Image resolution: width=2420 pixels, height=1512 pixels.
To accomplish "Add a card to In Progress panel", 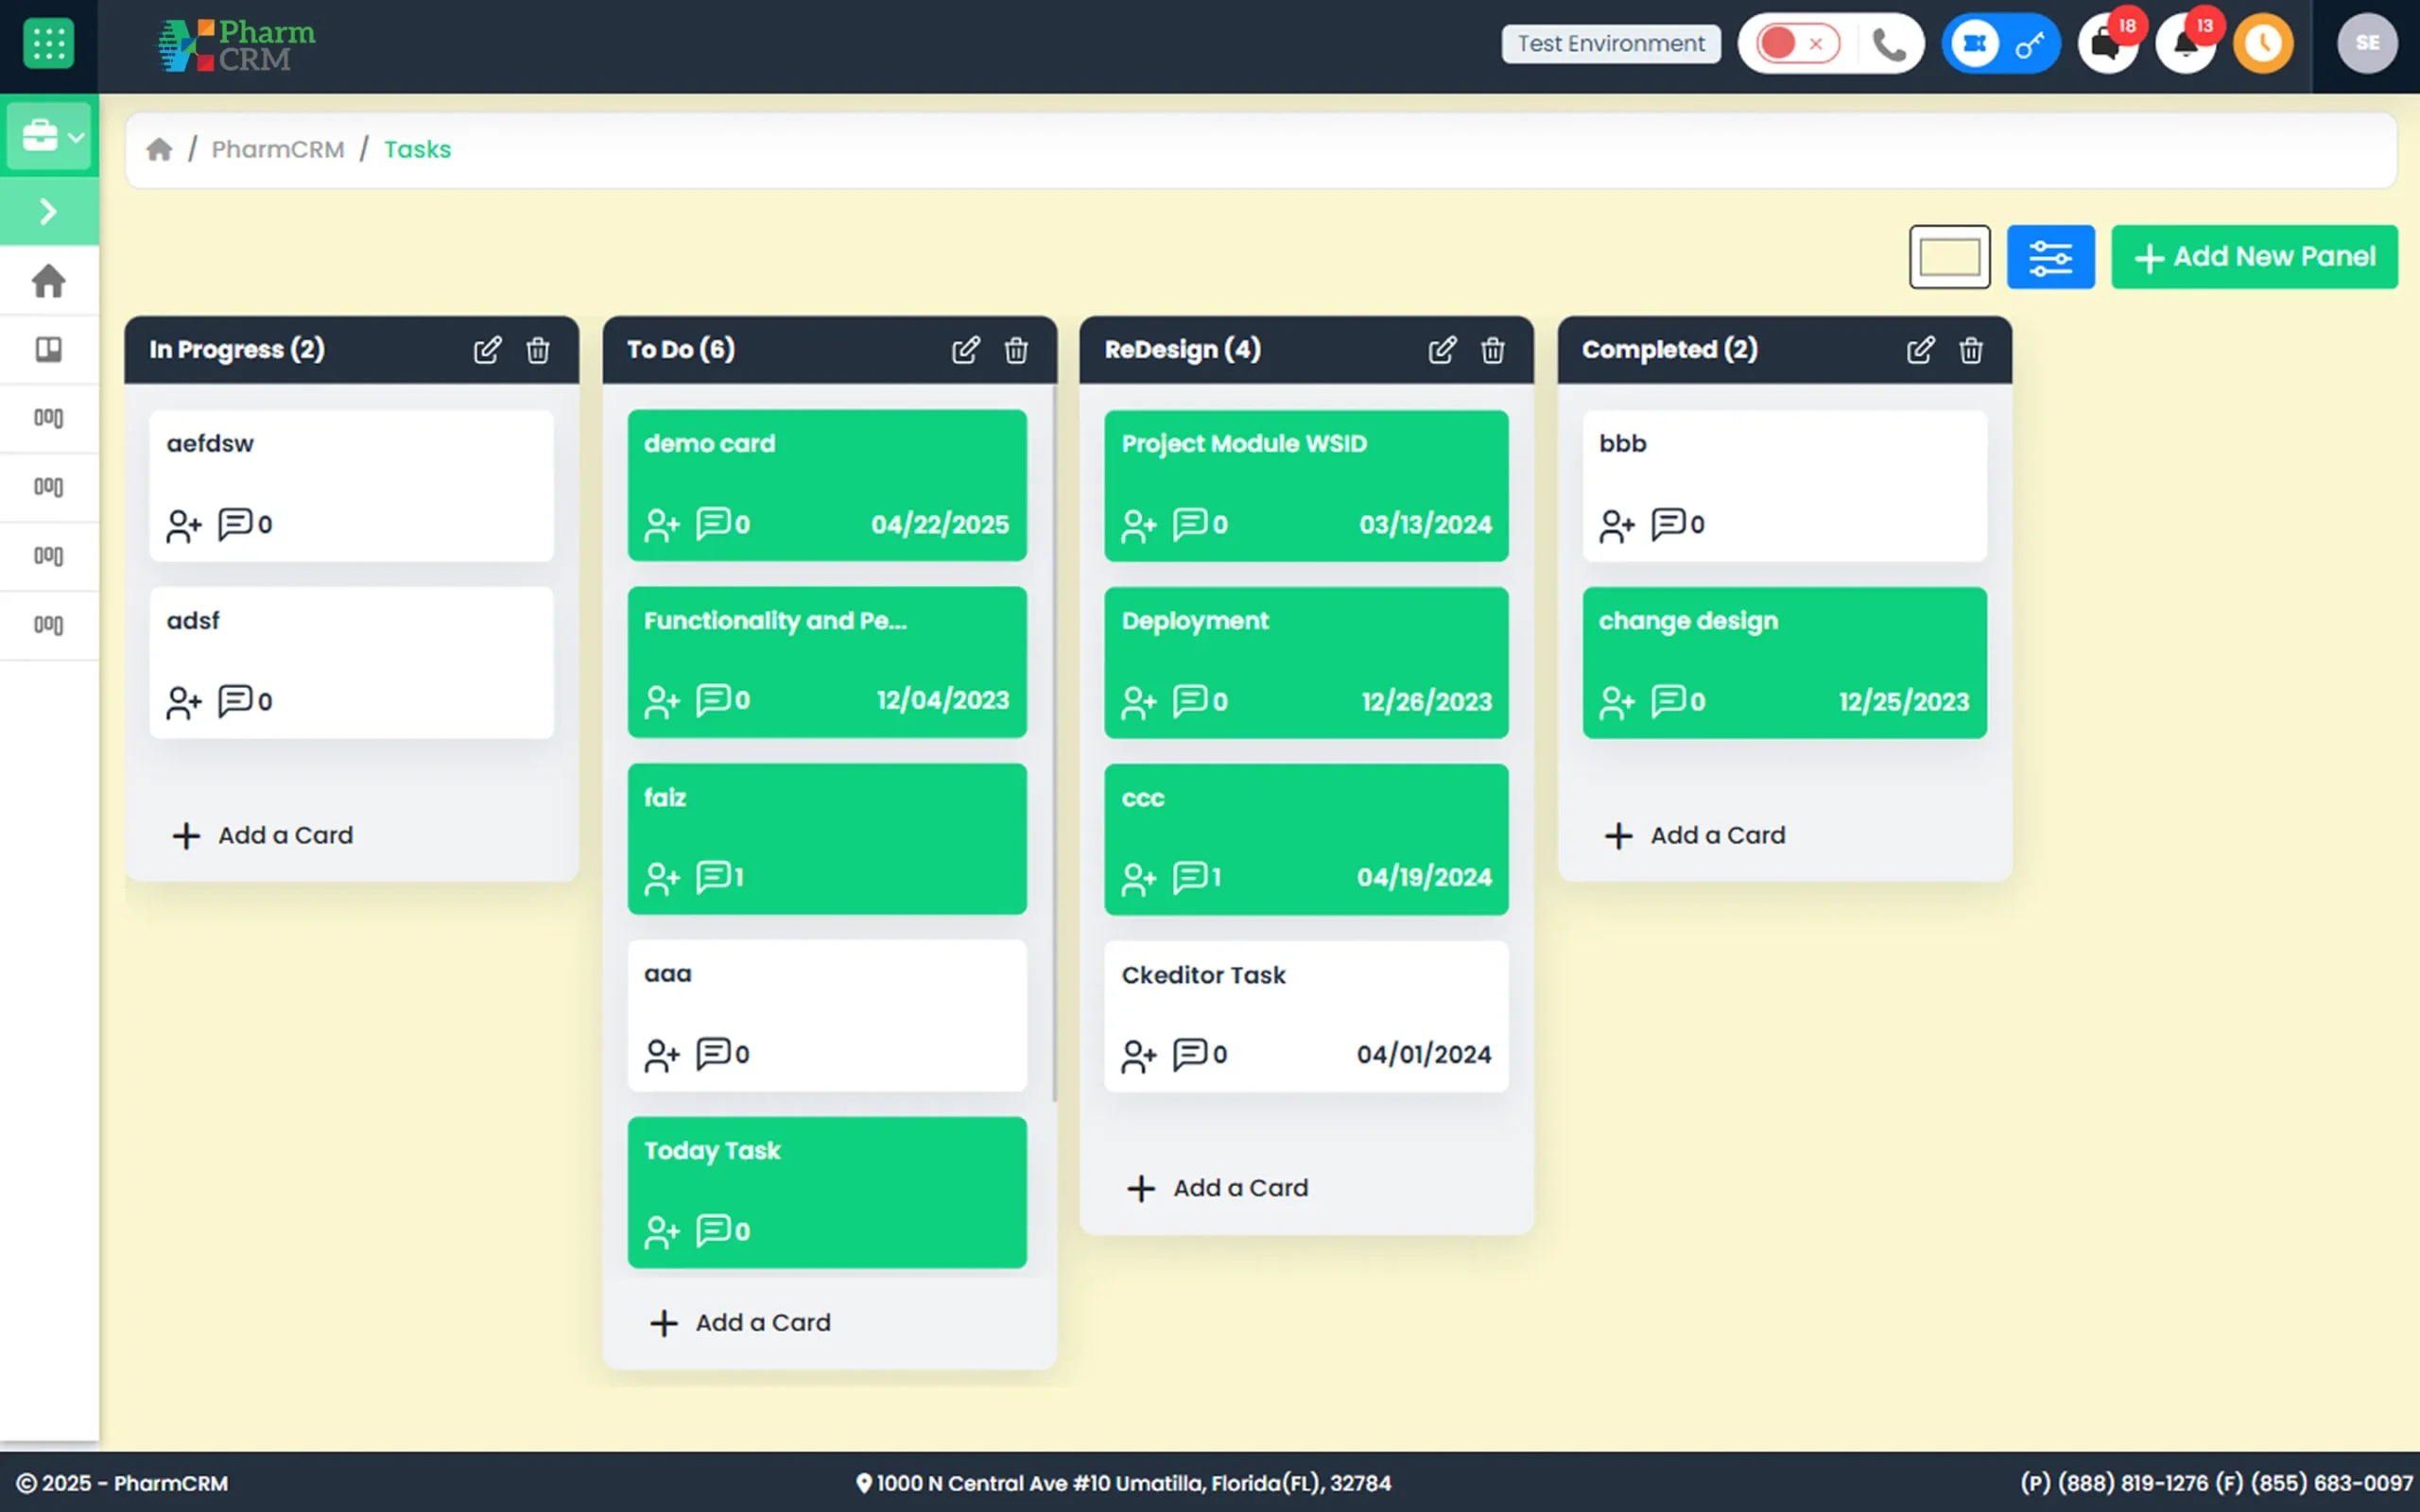I will (263, 835).
